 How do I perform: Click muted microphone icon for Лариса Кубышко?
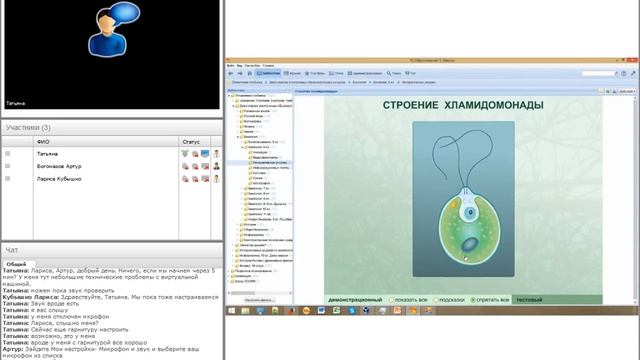click(x=185, y=179)
